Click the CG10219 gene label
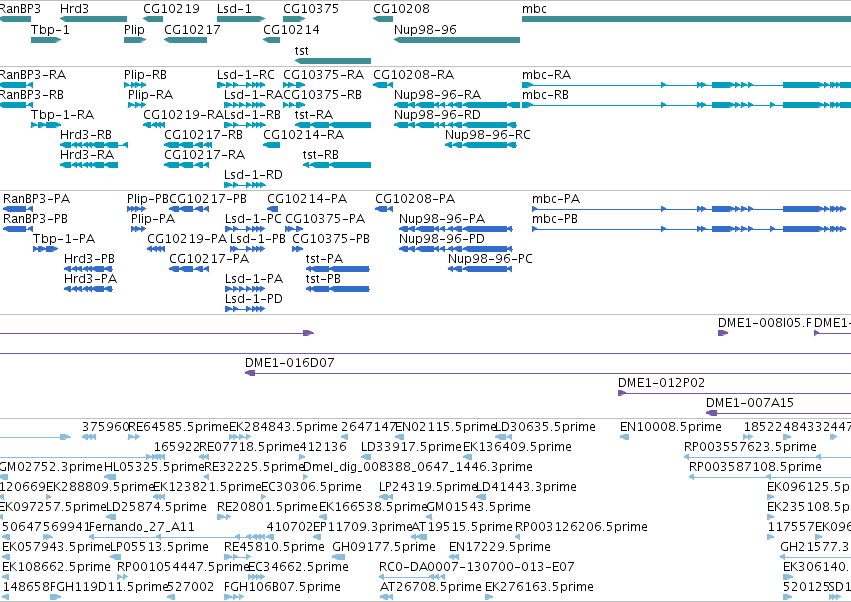Image resolution: width=851 pixels, height=602 pixels. coord(171,9)
